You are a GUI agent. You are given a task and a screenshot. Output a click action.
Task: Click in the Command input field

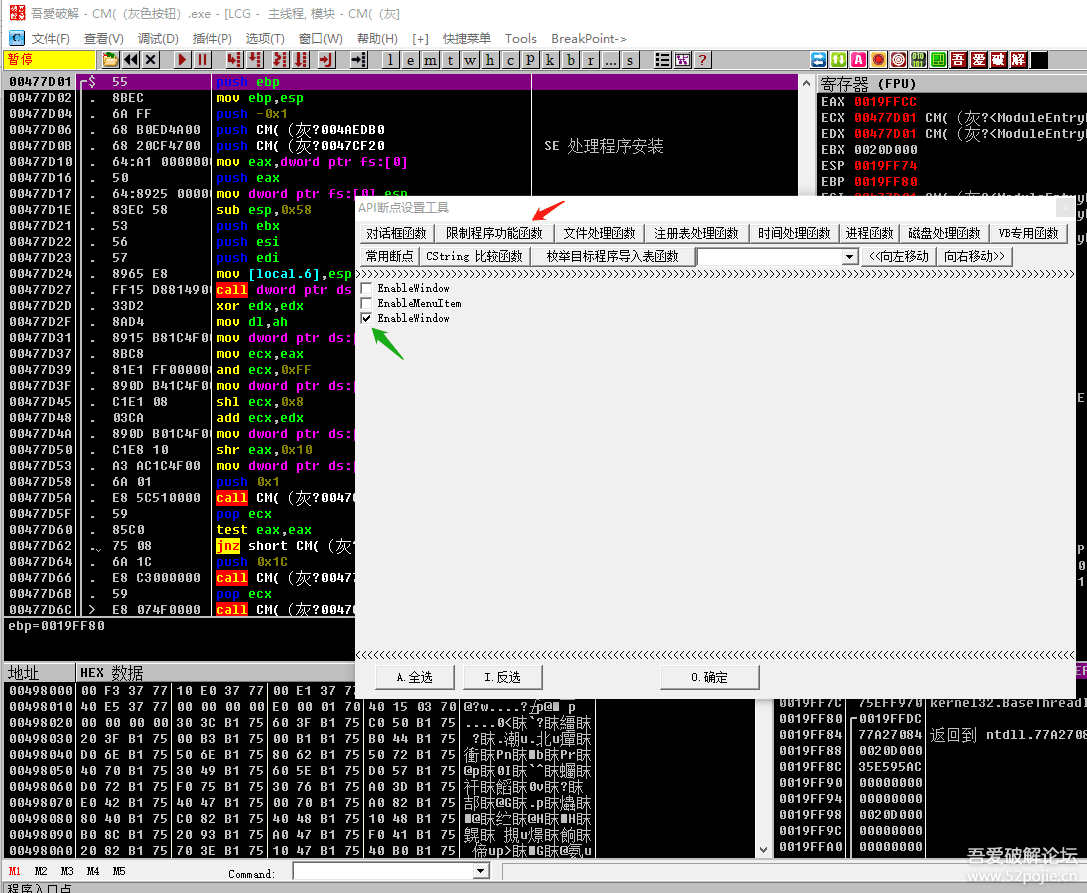click(x=382, y=872)
